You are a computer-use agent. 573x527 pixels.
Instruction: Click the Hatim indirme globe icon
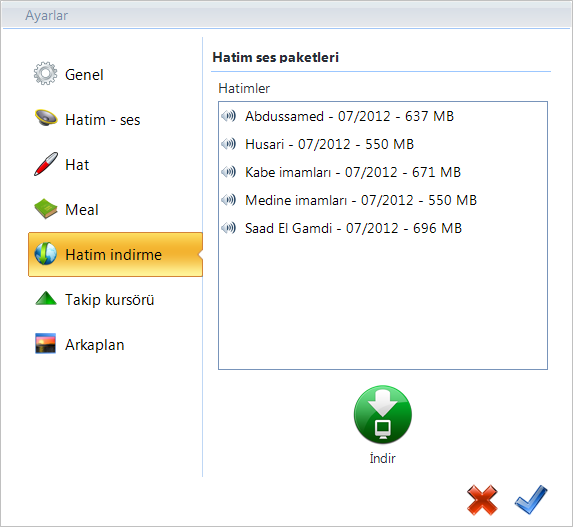(x=46, y=254)
